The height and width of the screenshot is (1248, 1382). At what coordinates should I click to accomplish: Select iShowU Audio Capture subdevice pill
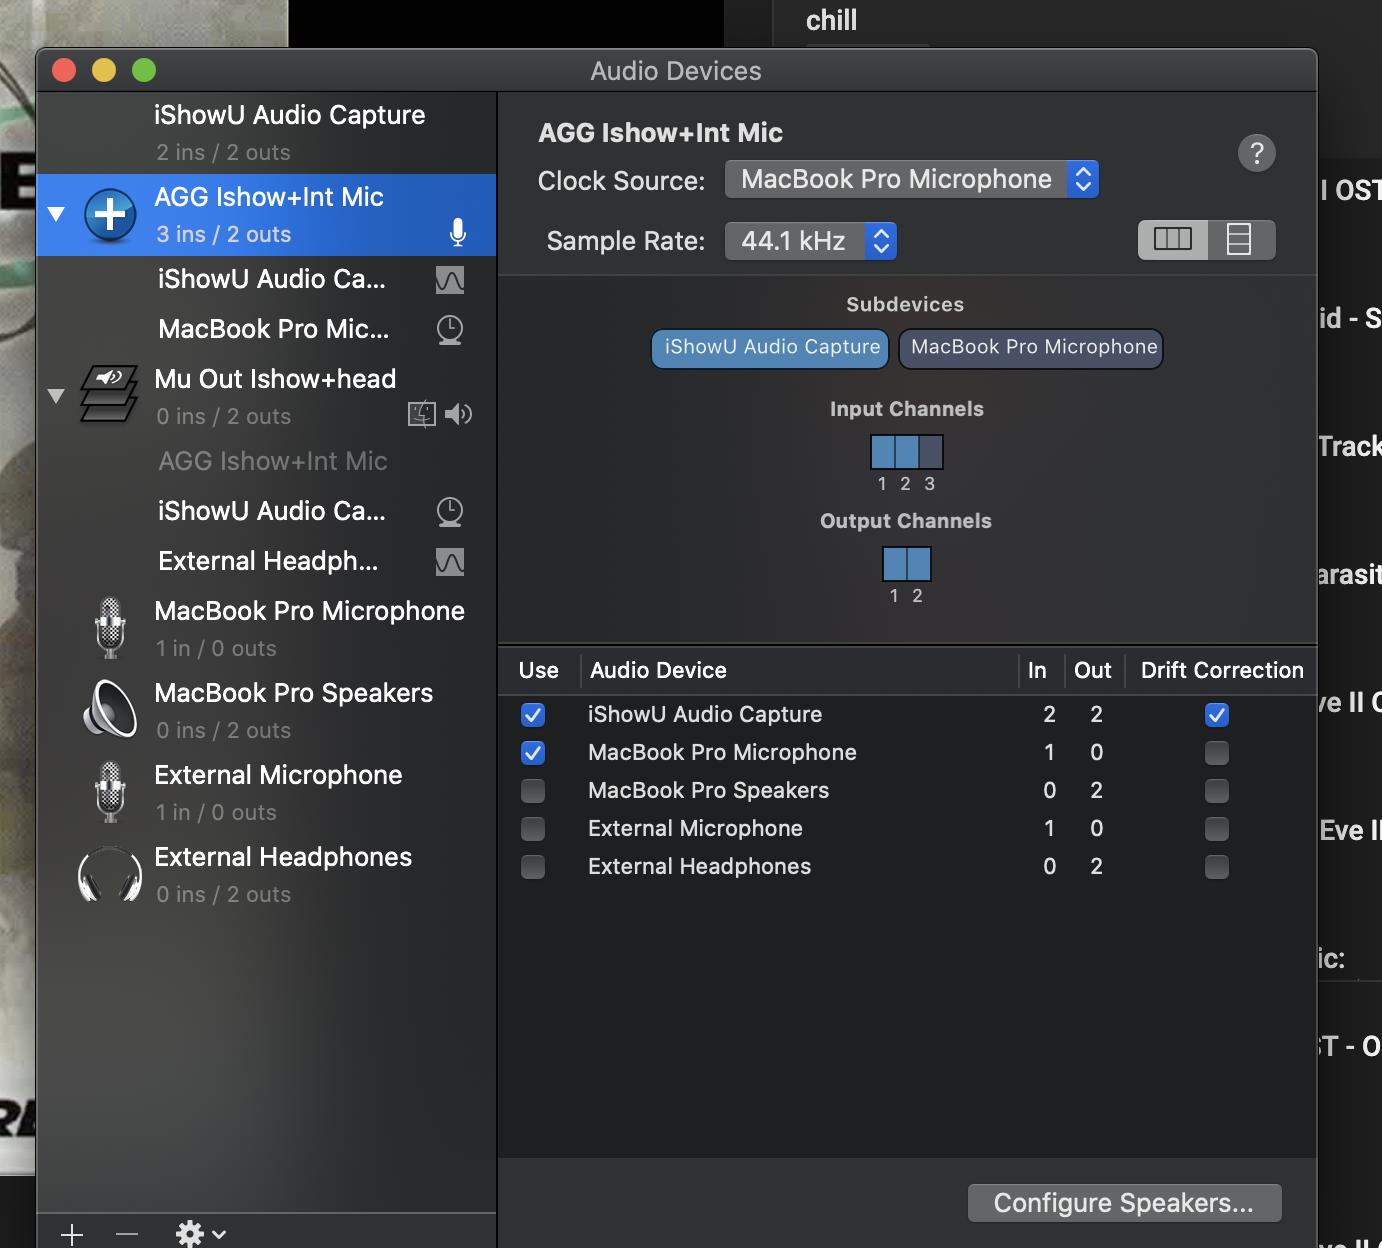(770, 348)
